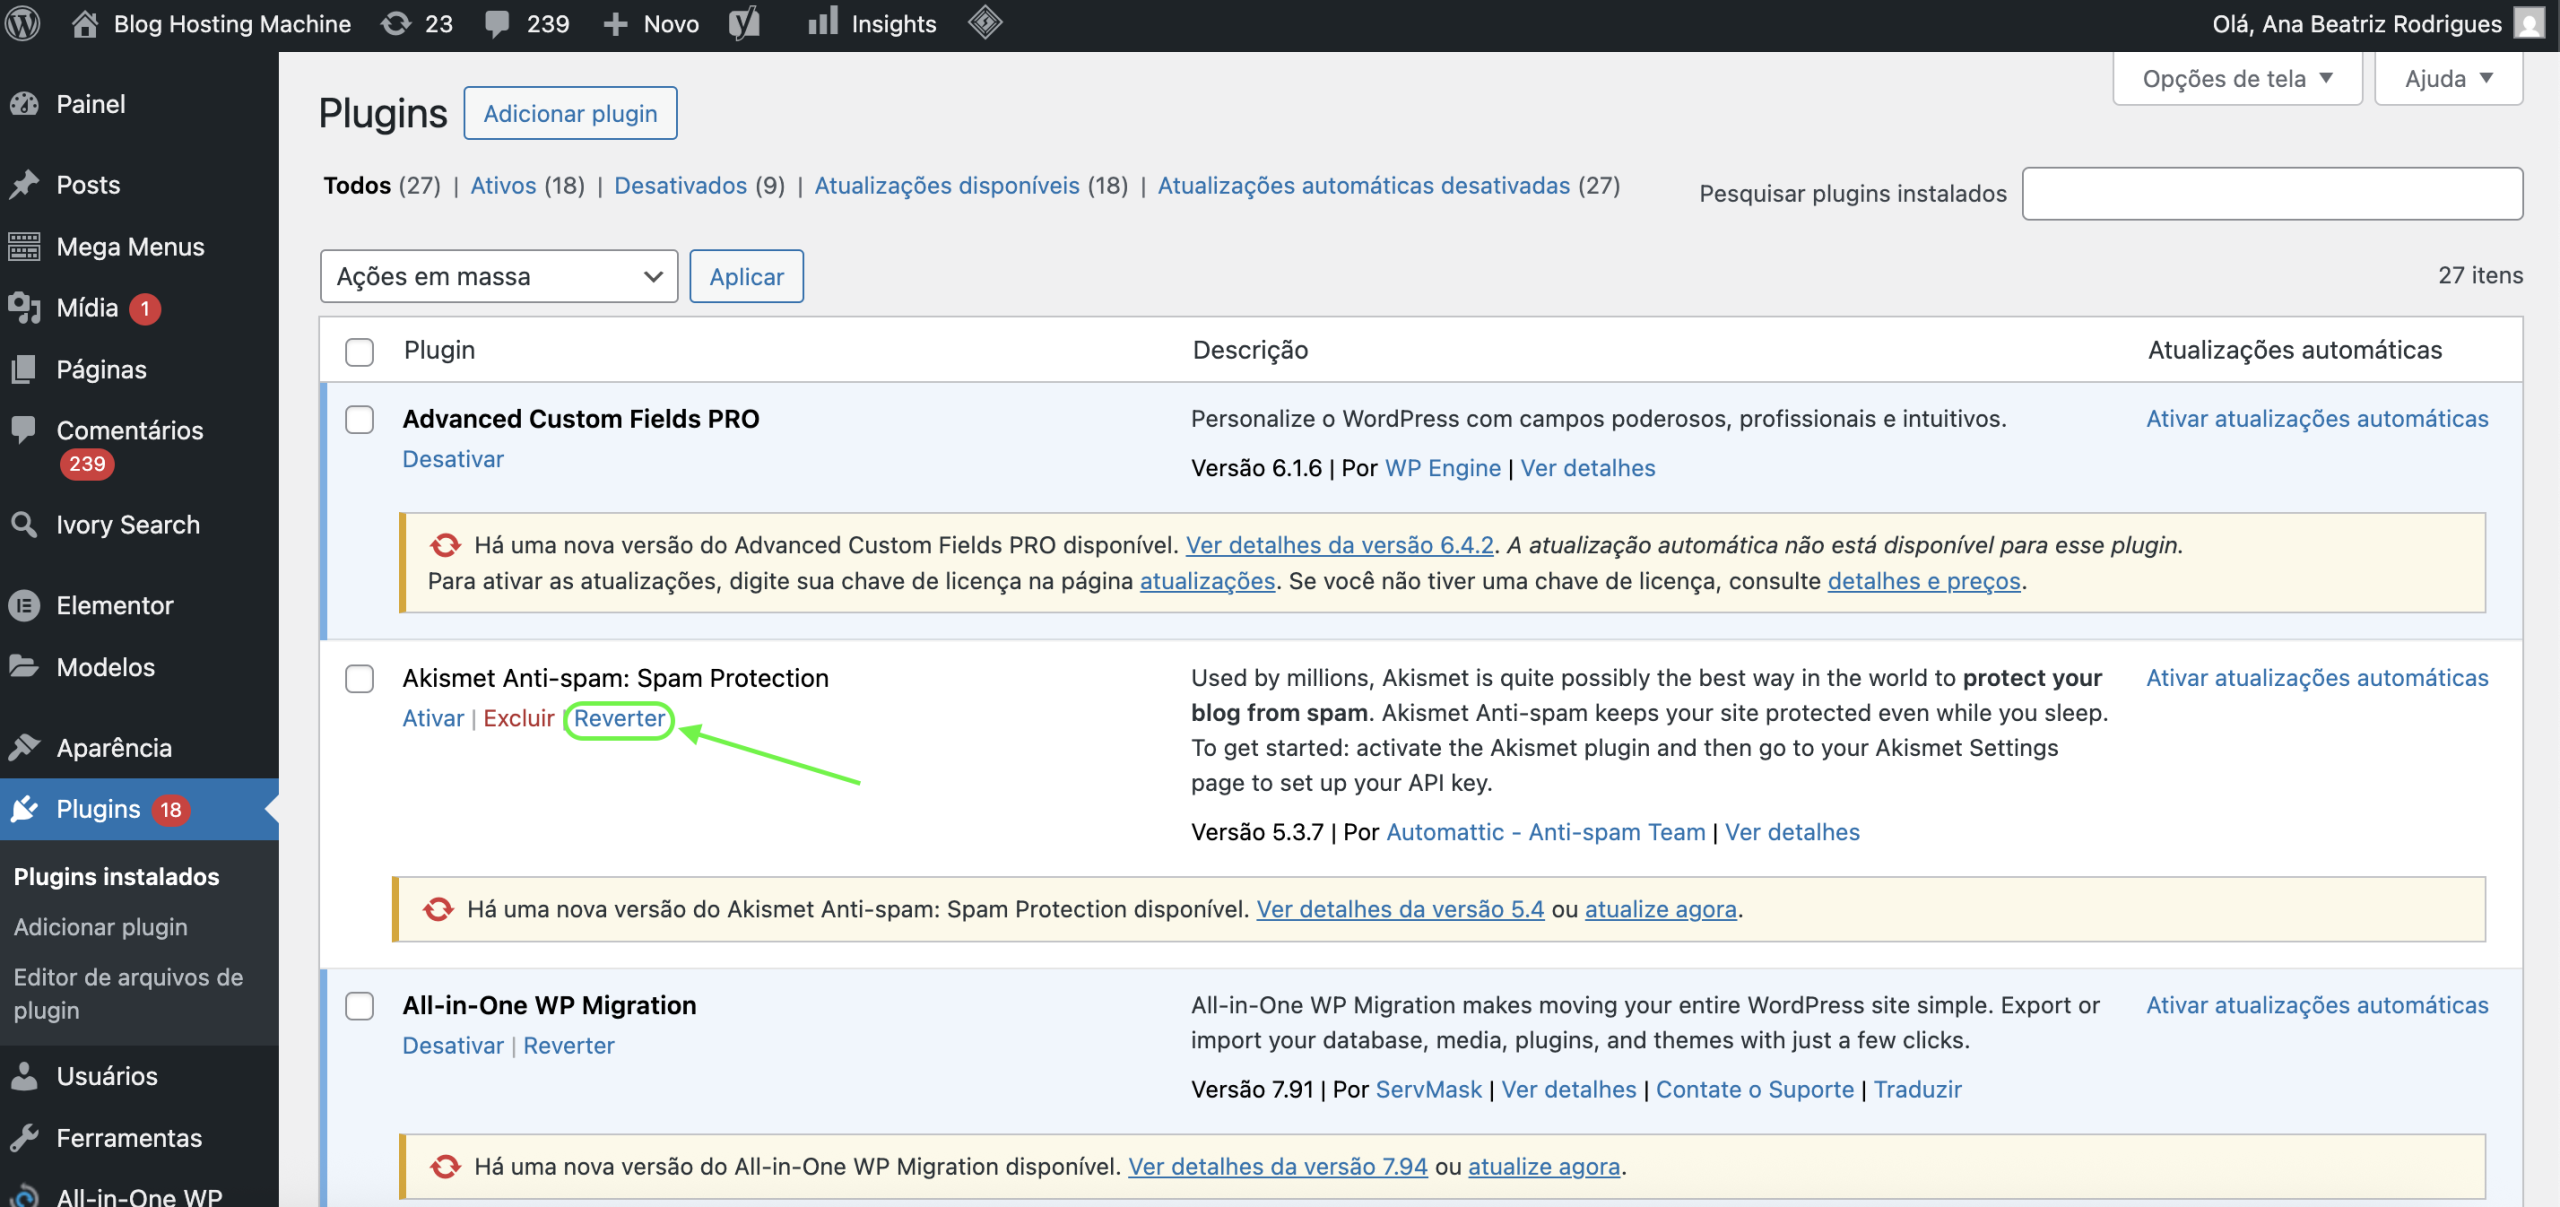
Task: Click the Modelos folder icon
Action: (25, 667)
